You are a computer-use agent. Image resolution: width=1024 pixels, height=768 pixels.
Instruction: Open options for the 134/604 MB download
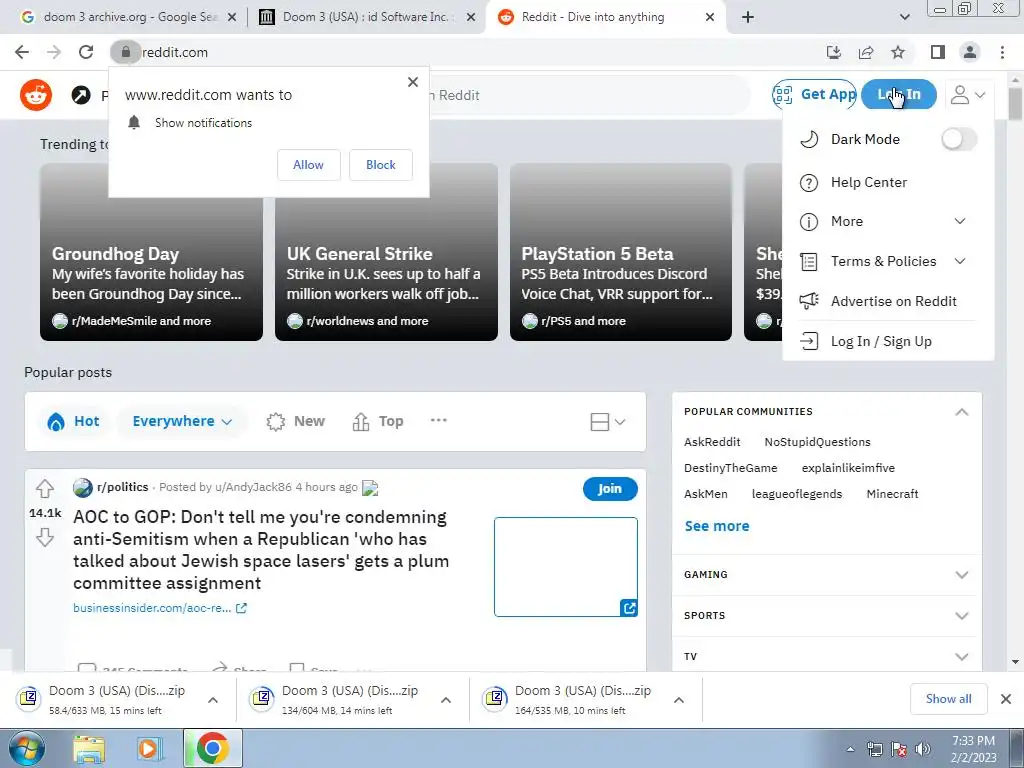(446, 700)
